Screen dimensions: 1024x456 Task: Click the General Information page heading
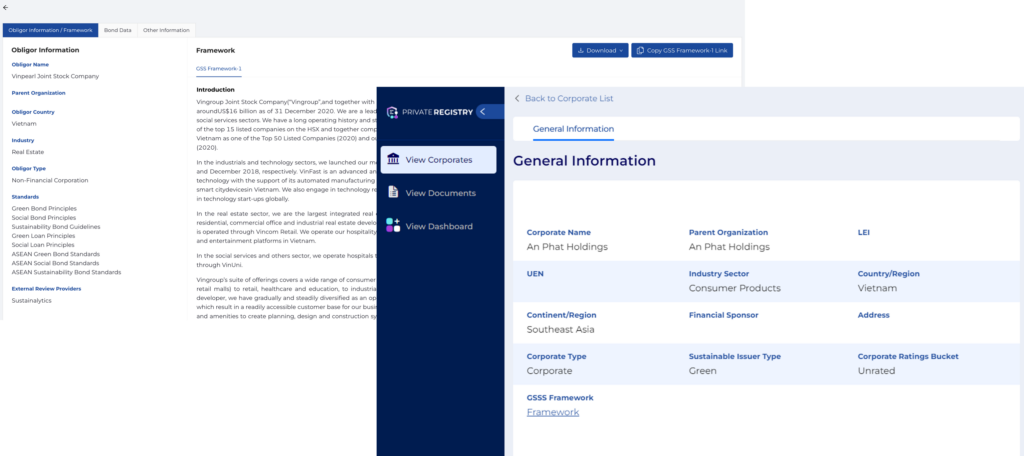click(x=584, y=160)
